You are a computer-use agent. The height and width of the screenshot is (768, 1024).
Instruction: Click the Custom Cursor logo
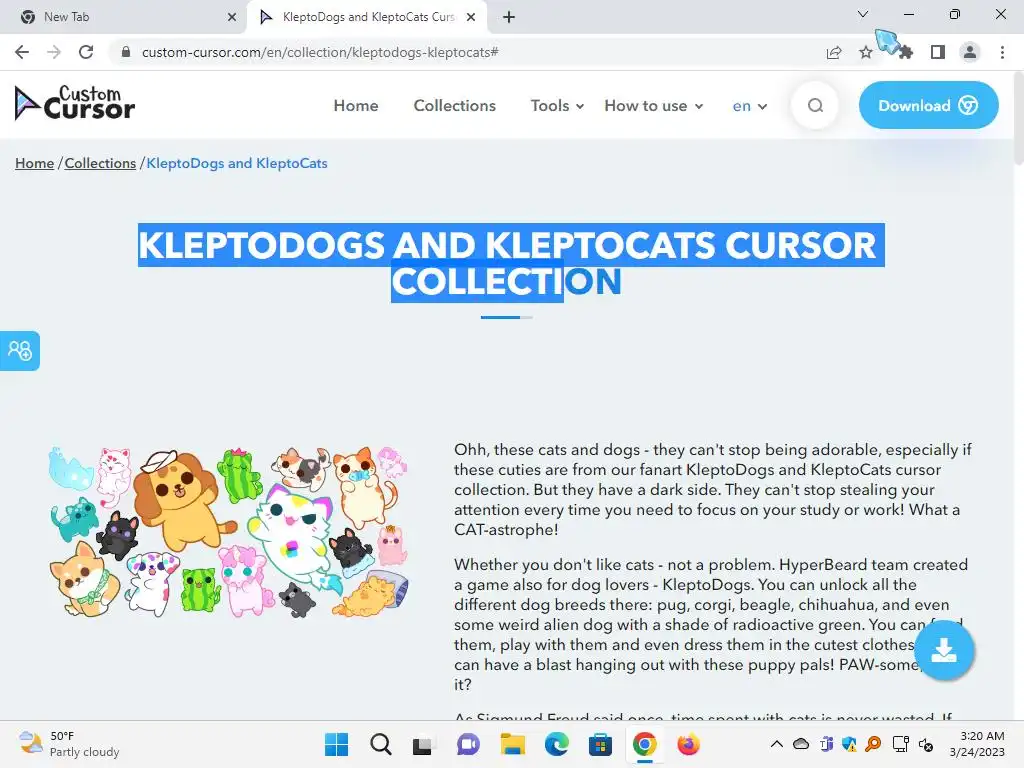tap(74, 103)
